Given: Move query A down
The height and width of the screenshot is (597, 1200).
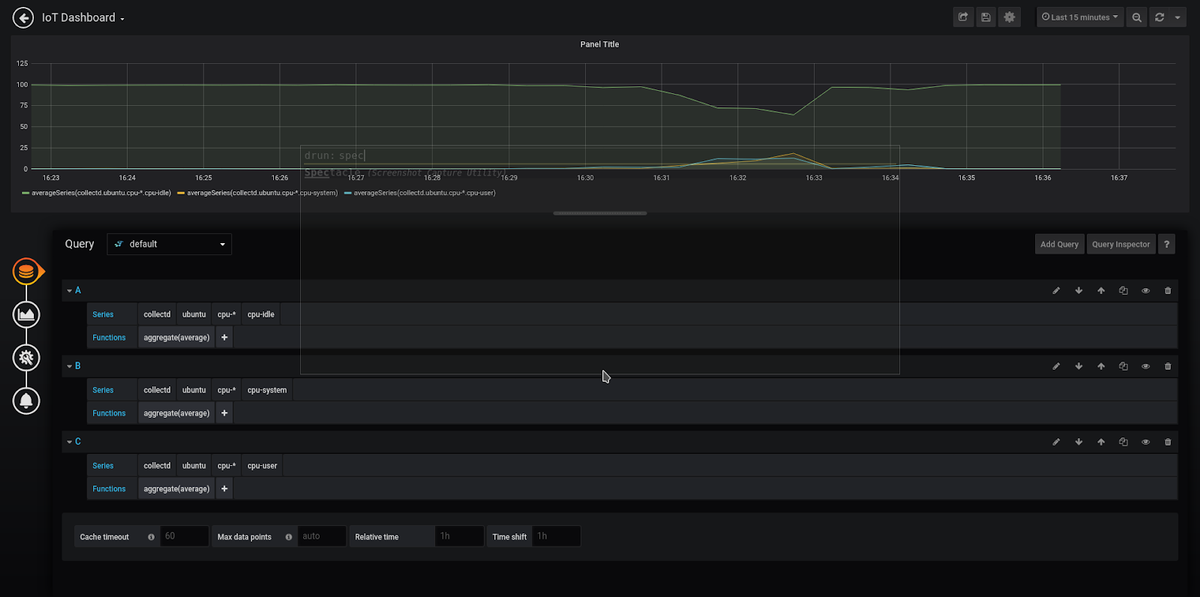Looking at the screenshot, I should click(1079, 291).
